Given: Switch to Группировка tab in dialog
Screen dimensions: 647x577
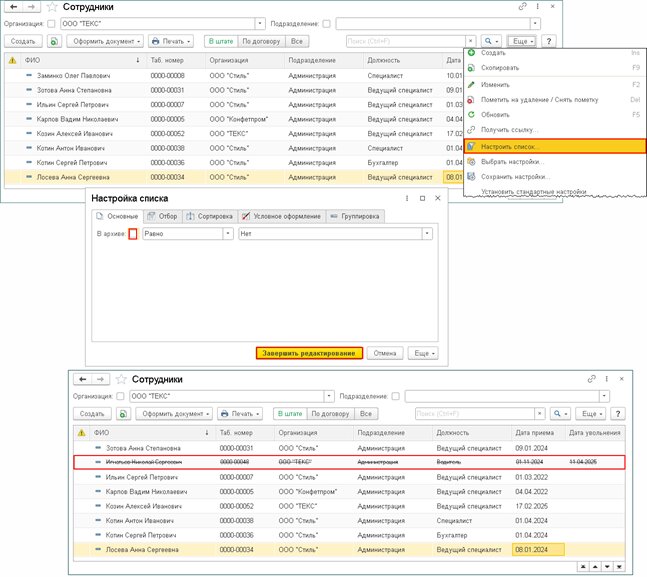Looking at the screenshot, I should click(x=355, y=216).
